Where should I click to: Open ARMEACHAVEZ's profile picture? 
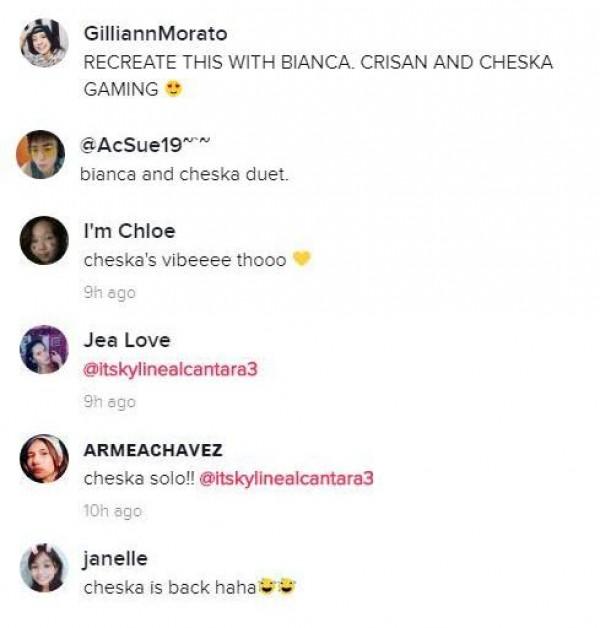point(44,459)
